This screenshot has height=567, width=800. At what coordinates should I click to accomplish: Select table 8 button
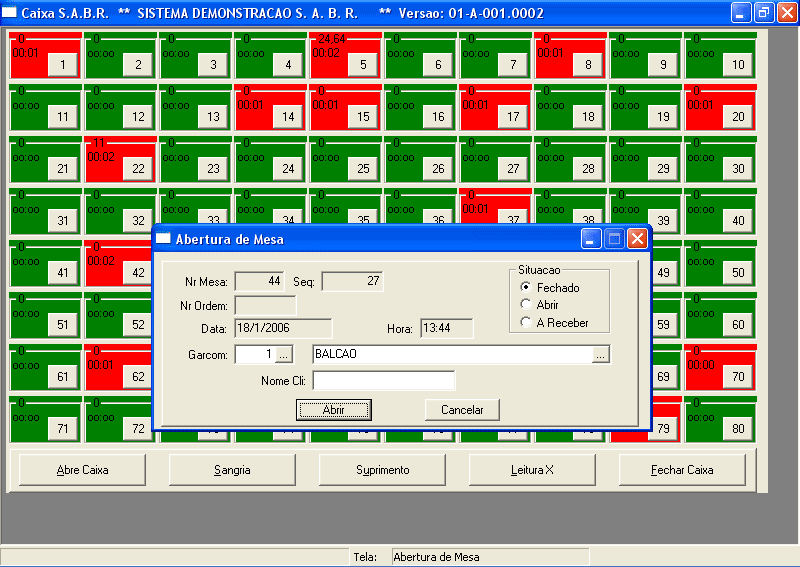click(x=588, y=65)
